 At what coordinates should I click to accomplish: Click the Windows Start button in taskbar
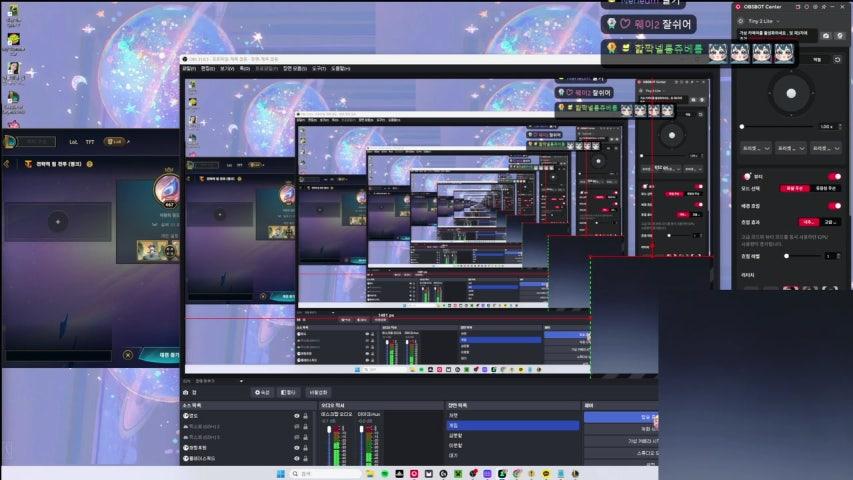coord(281,473)
